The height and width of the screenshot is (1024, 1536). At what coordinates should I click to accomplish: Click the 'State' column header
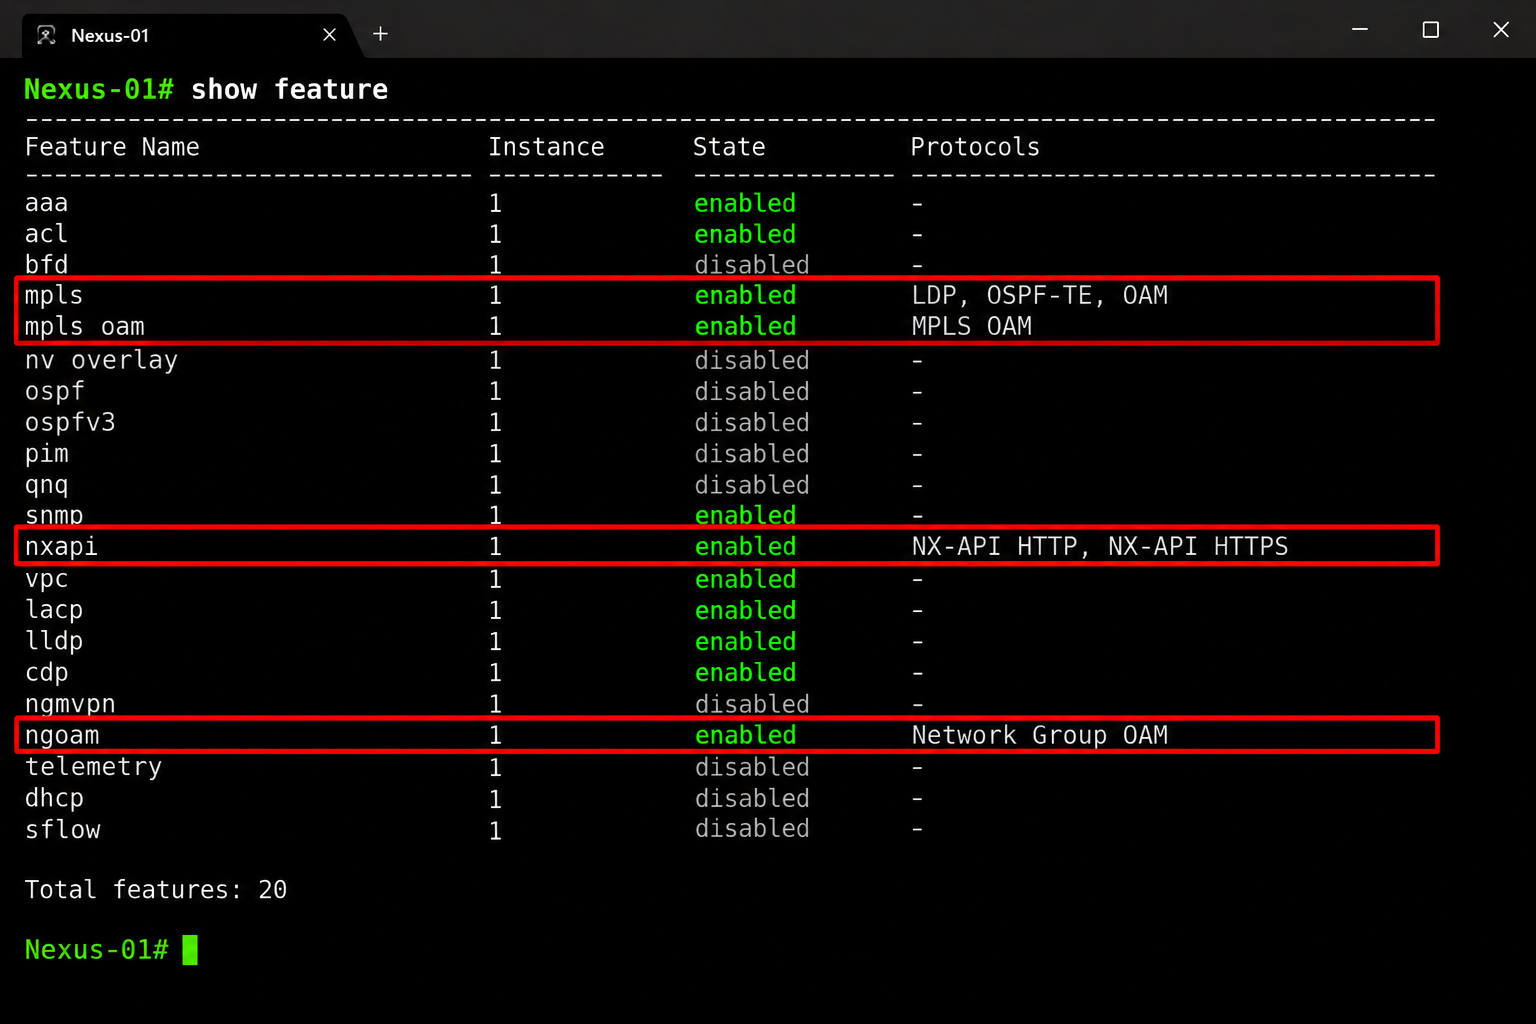pos(729,147)
